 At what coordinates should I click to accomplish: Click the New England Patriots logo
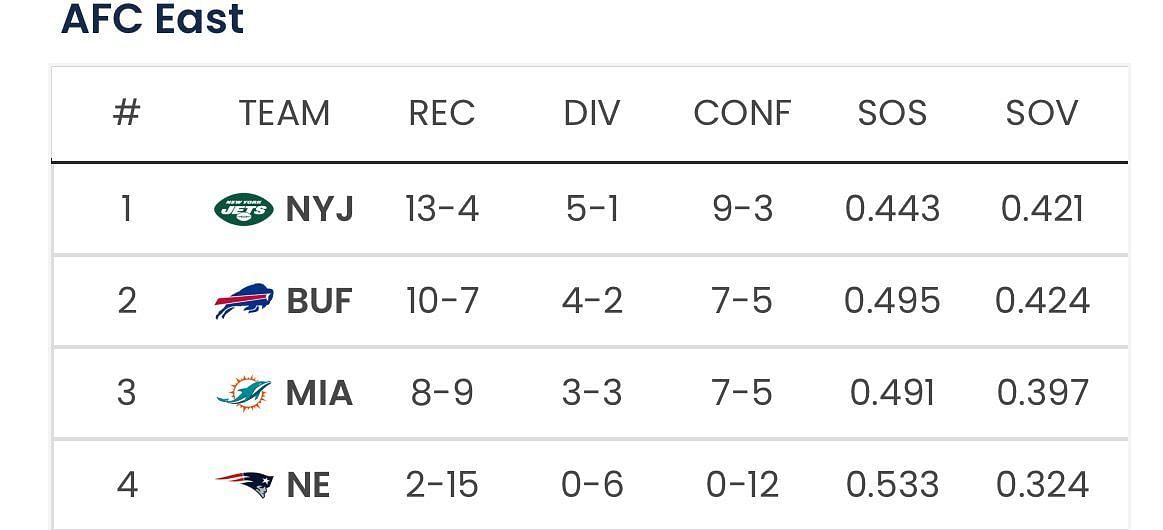click(x=243, y=485)
